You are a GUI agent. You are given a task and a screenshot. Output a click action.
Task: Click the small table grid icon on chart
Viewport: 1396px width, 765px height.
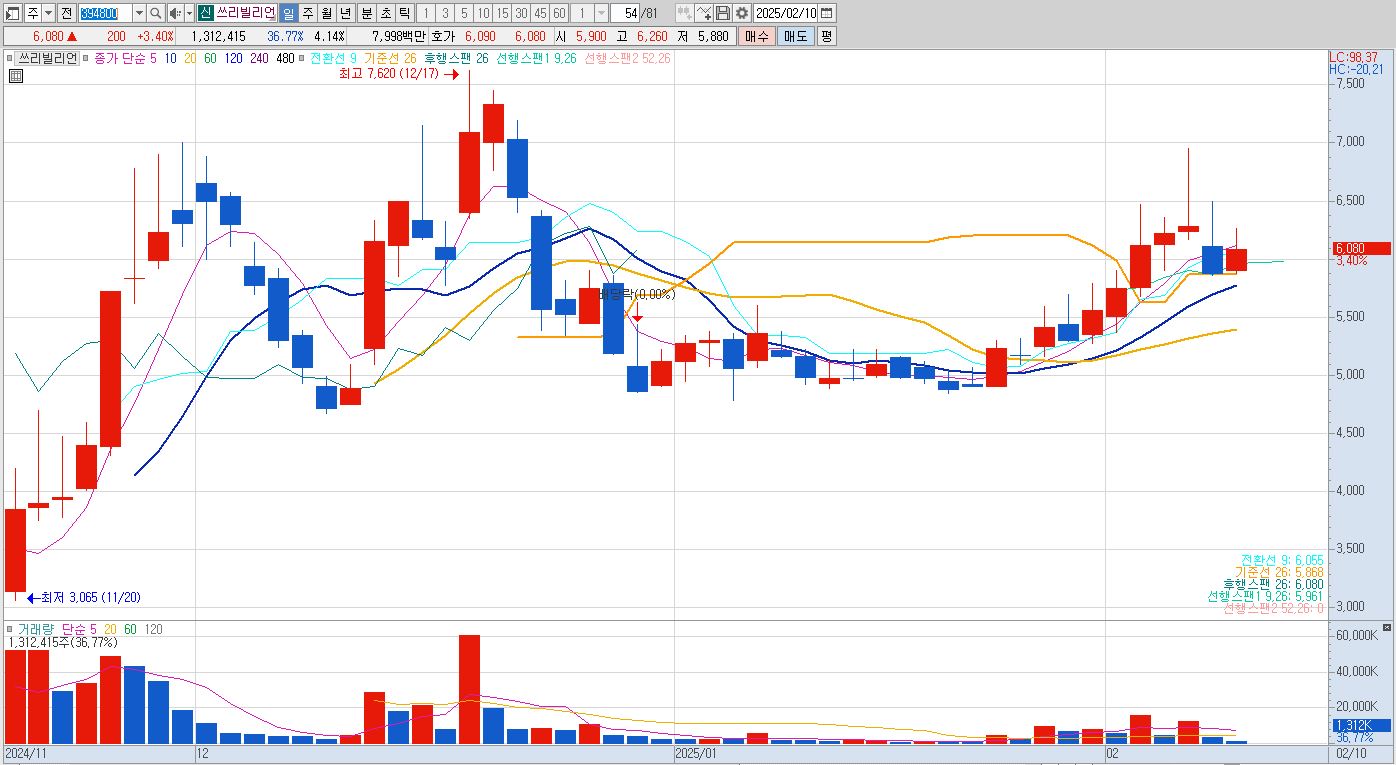point(15,74)
